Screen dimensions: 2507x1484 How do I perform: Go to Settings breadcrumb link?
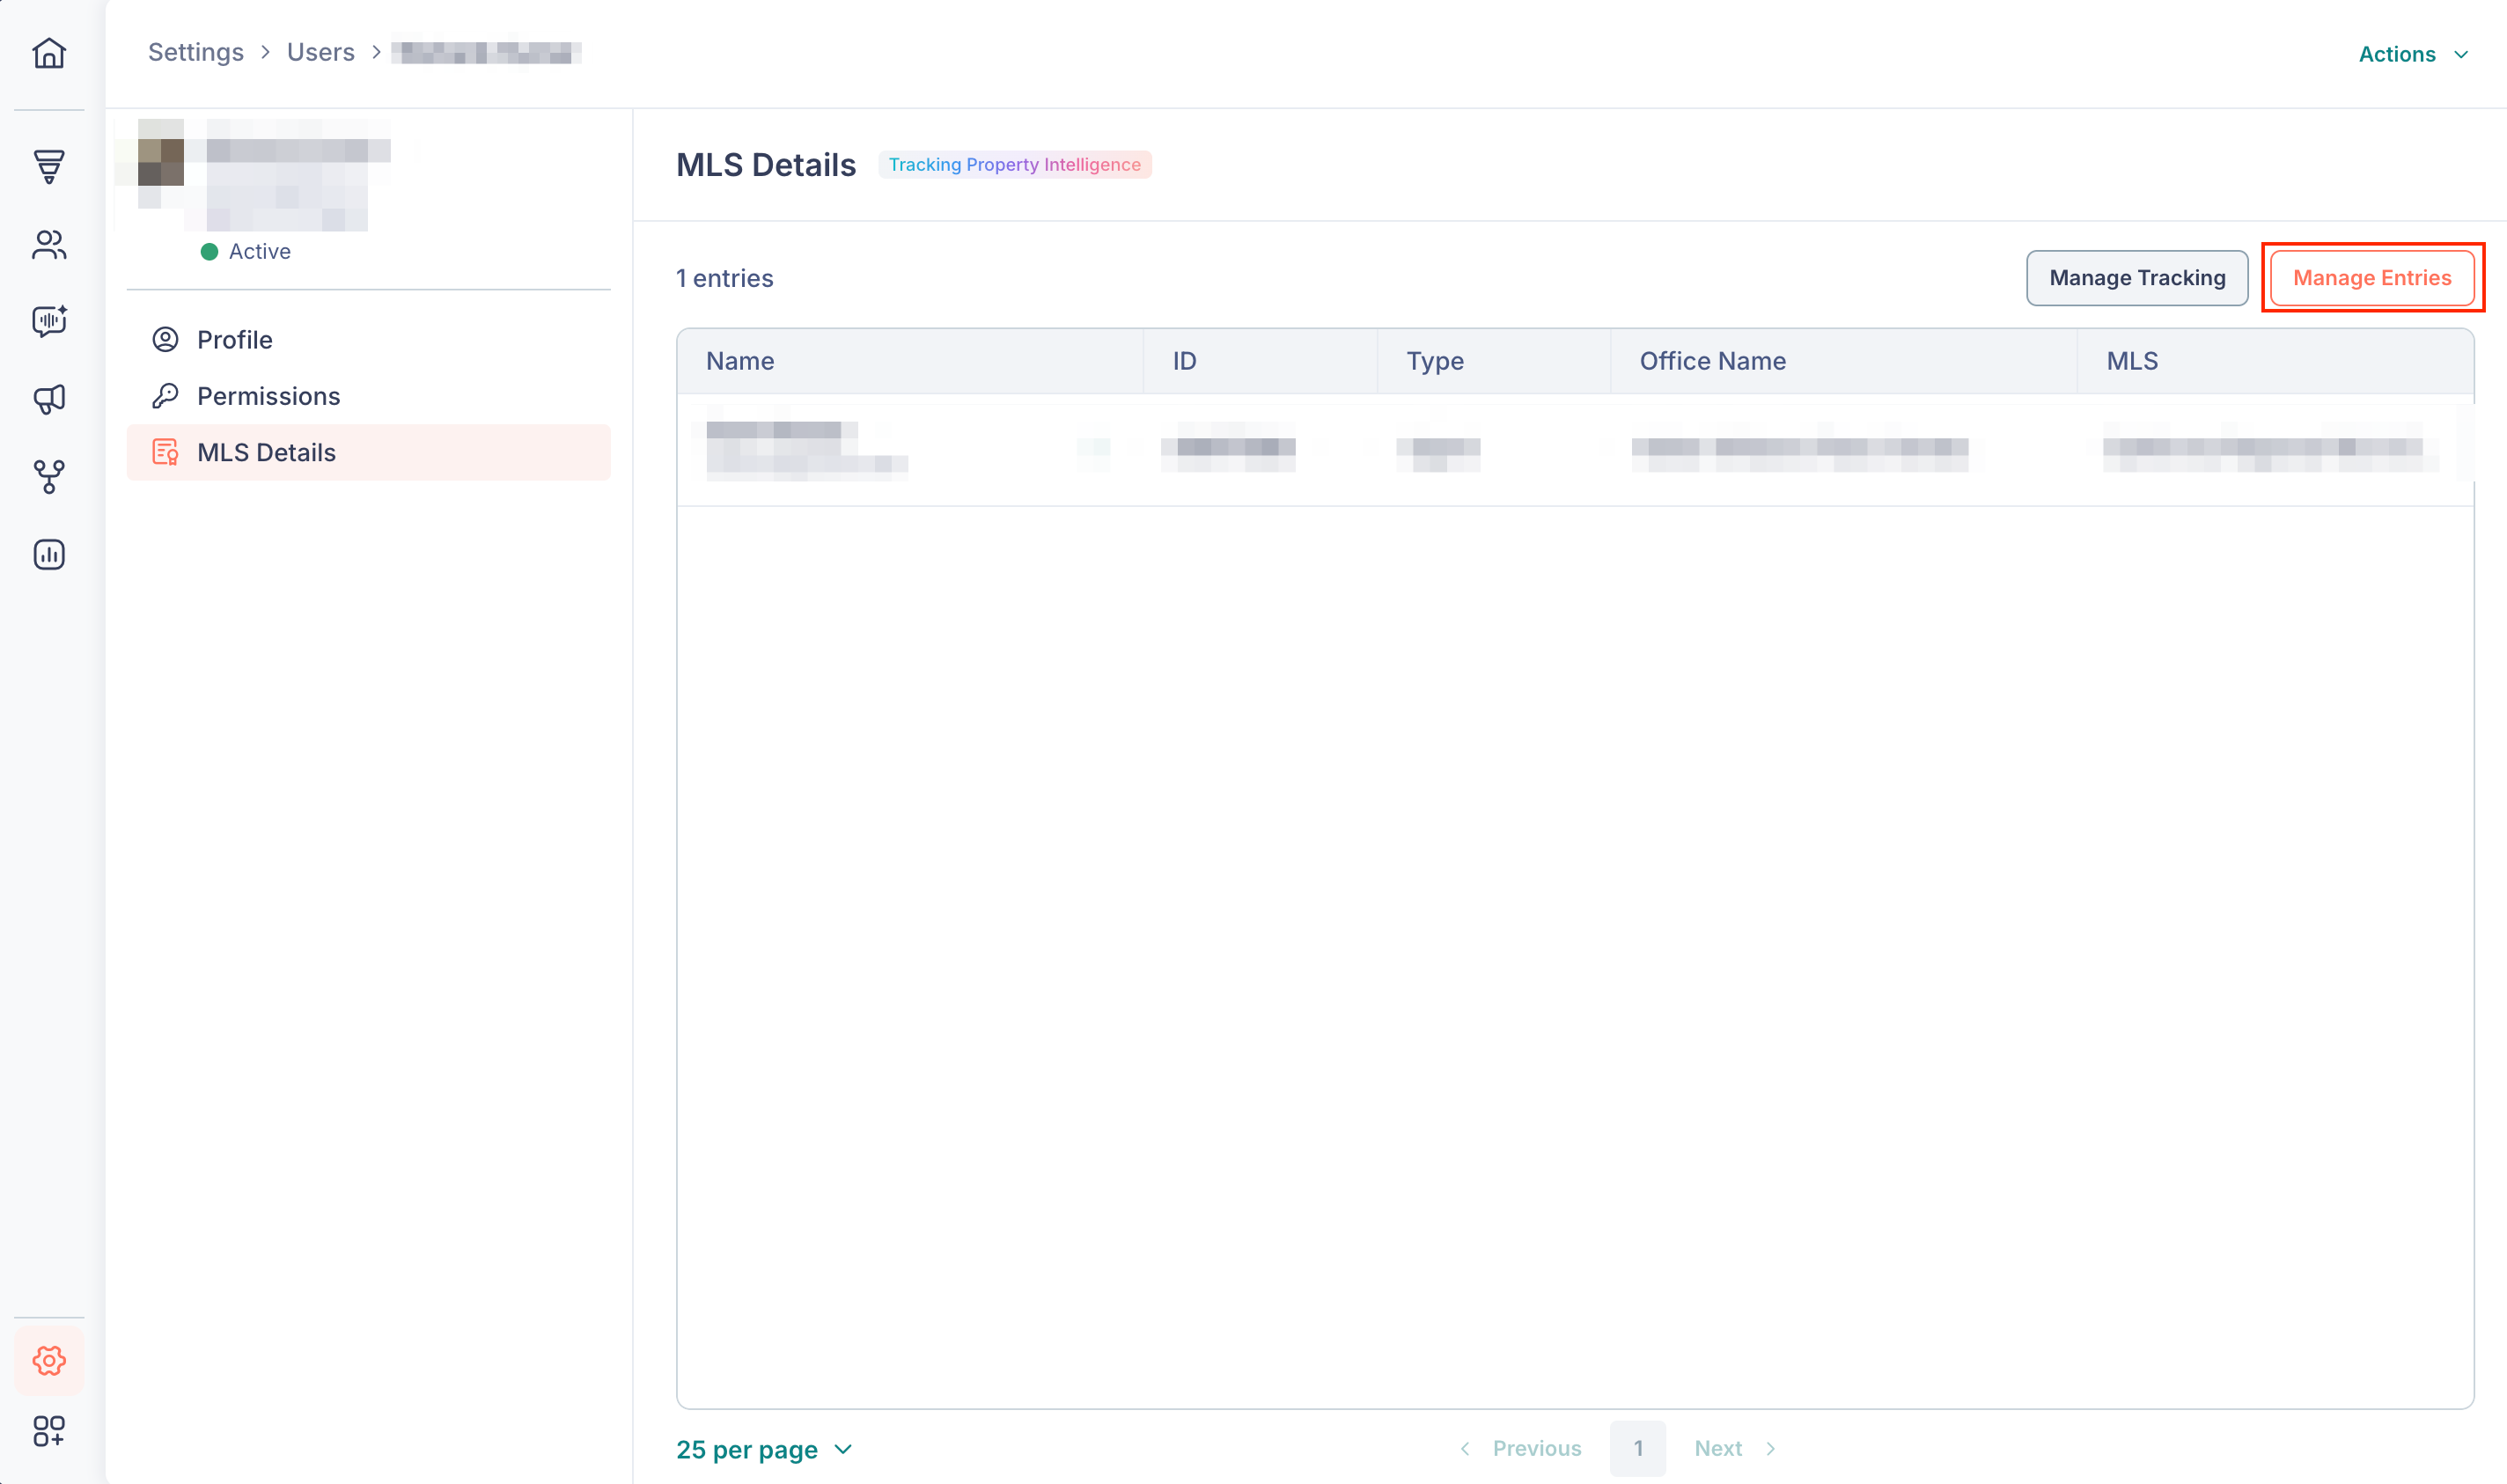point(196,52)
